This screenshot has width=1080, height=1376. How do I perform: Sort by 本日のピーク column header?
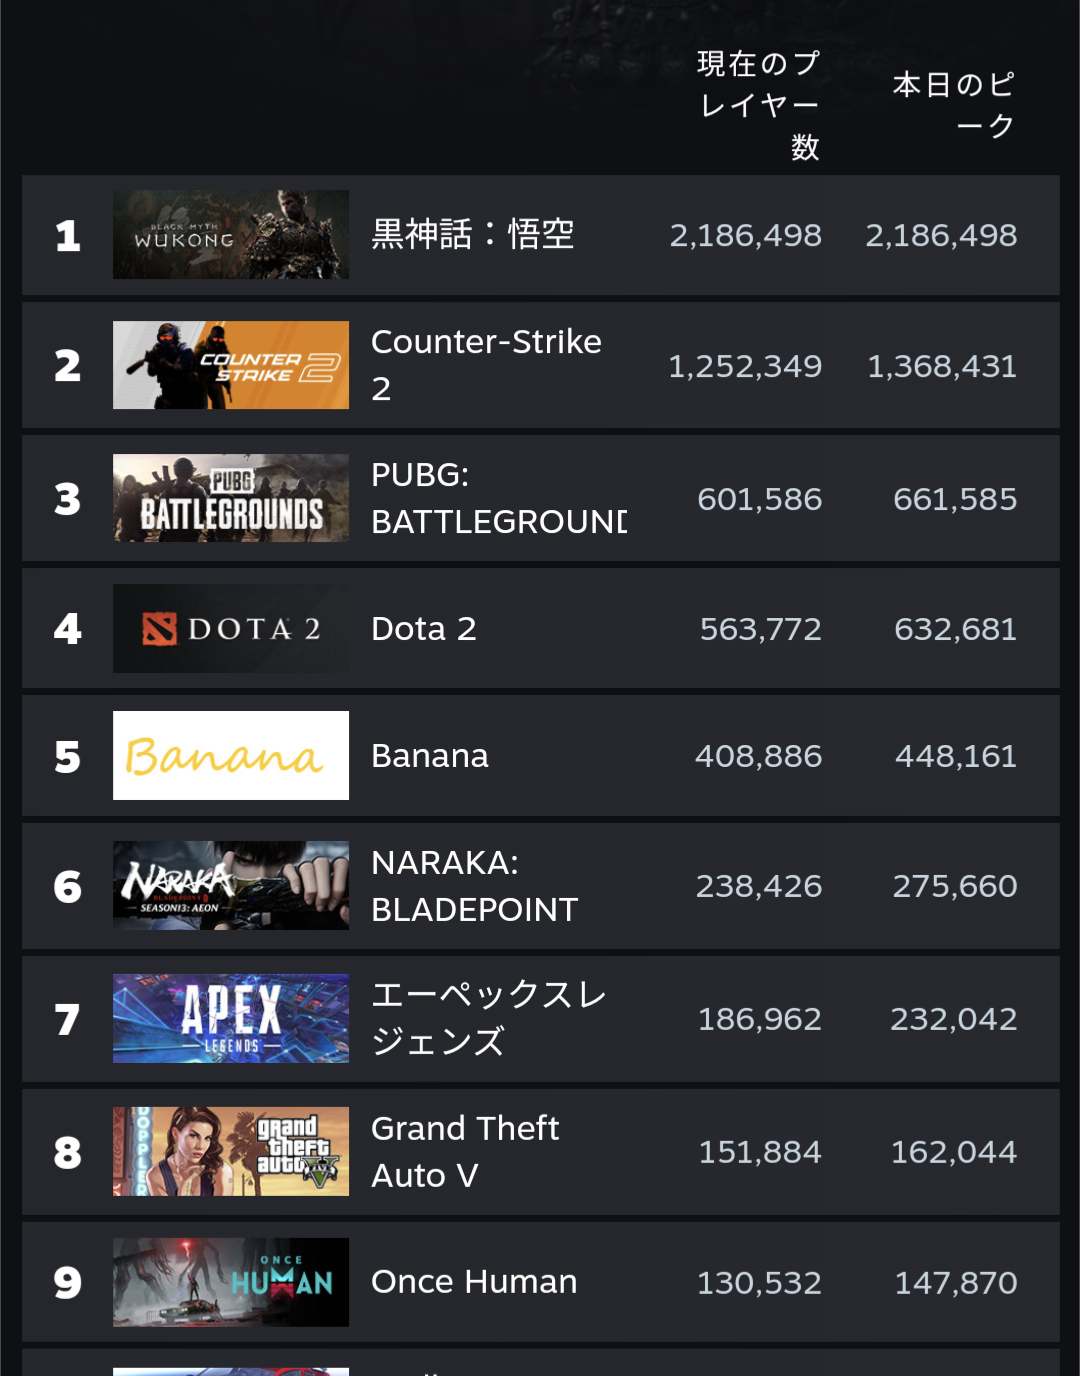point(954,105)
